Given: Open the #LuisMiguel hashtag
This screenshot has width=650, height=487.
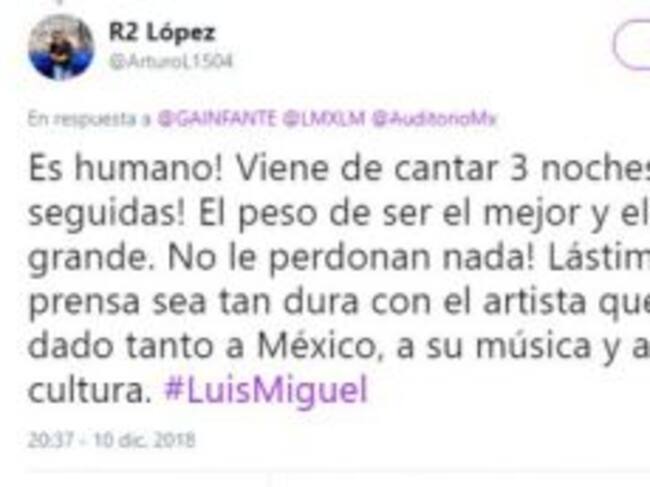Looking at the screenshot, I should [266, 390].
